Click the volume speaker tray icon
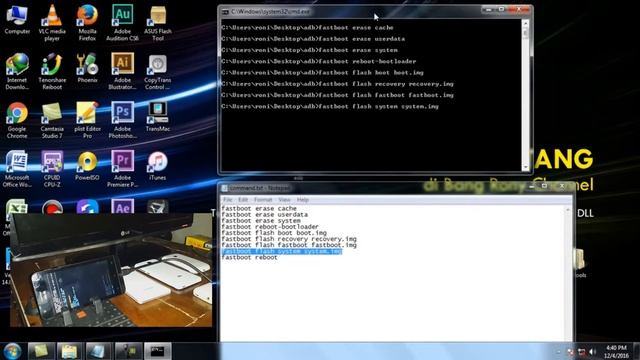 click(593, 351)
